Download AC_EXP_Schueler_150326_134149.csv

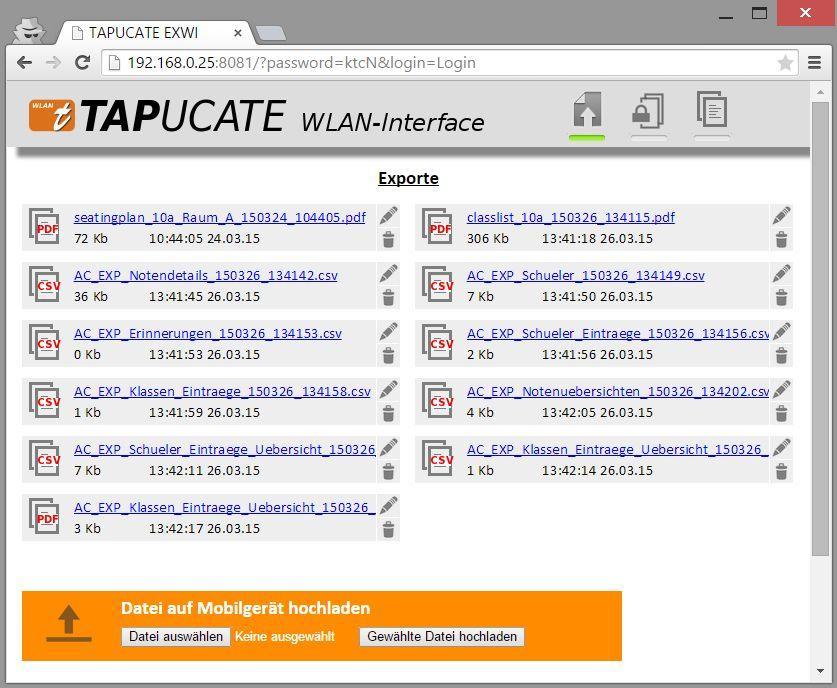[586, 276]
